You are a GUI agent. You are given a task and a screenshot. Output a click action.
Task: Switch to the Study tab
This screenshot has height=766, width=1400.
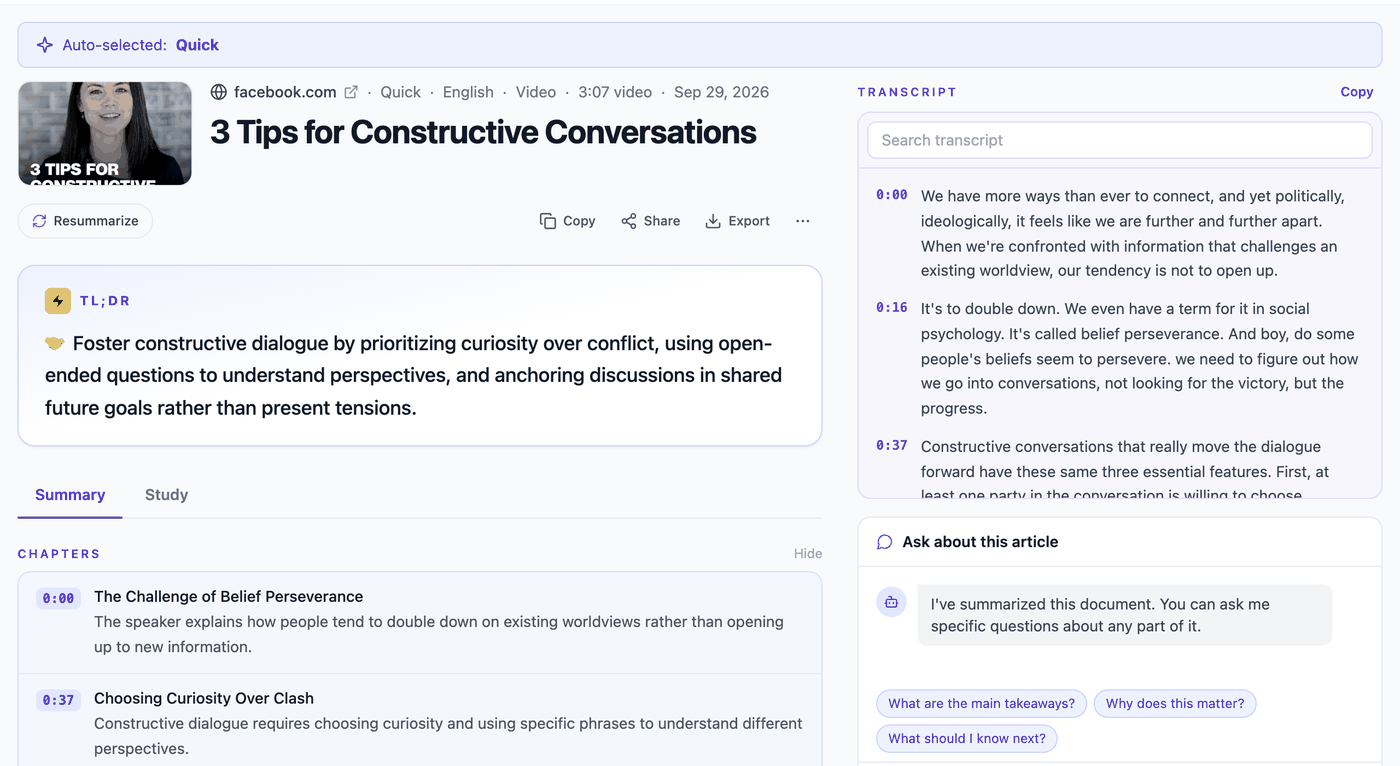pos(166,495)
